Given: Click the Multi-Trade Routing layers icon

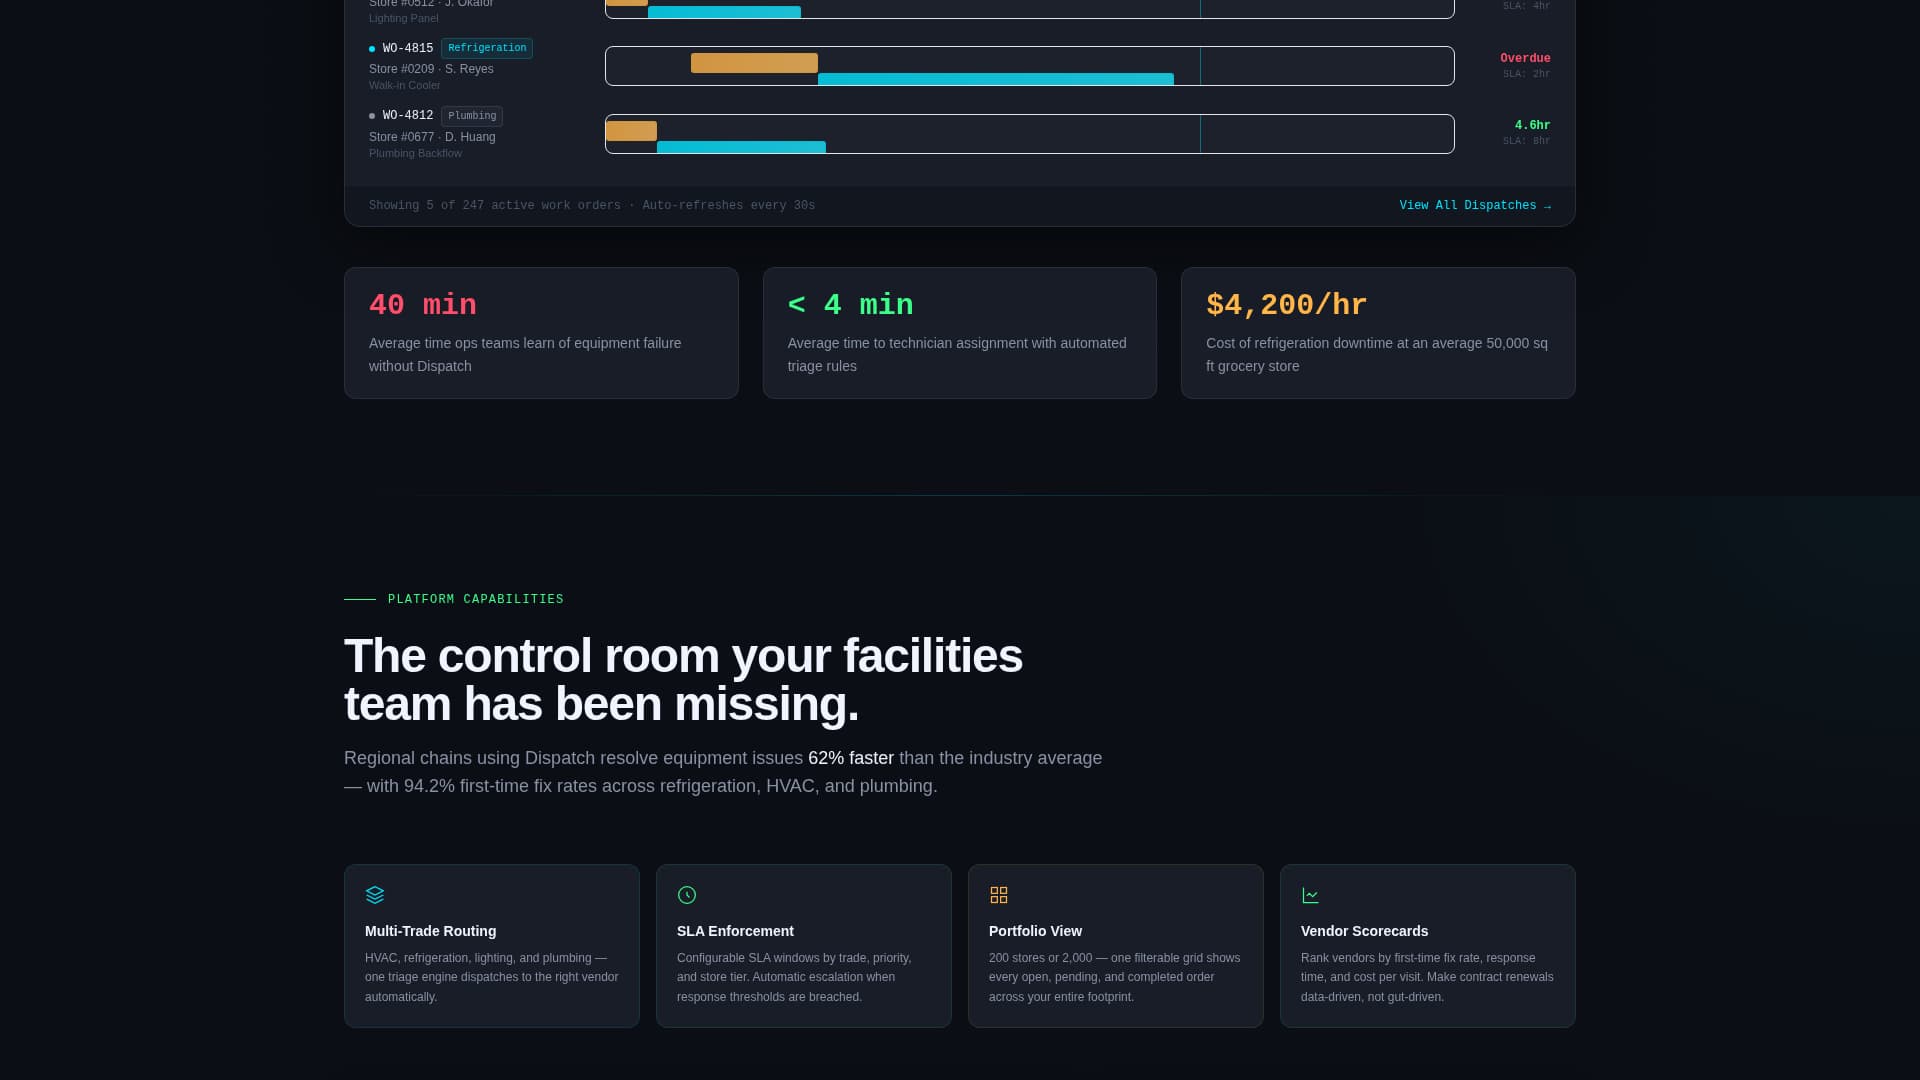Looking at the screenshot, I should coord(375,895).
